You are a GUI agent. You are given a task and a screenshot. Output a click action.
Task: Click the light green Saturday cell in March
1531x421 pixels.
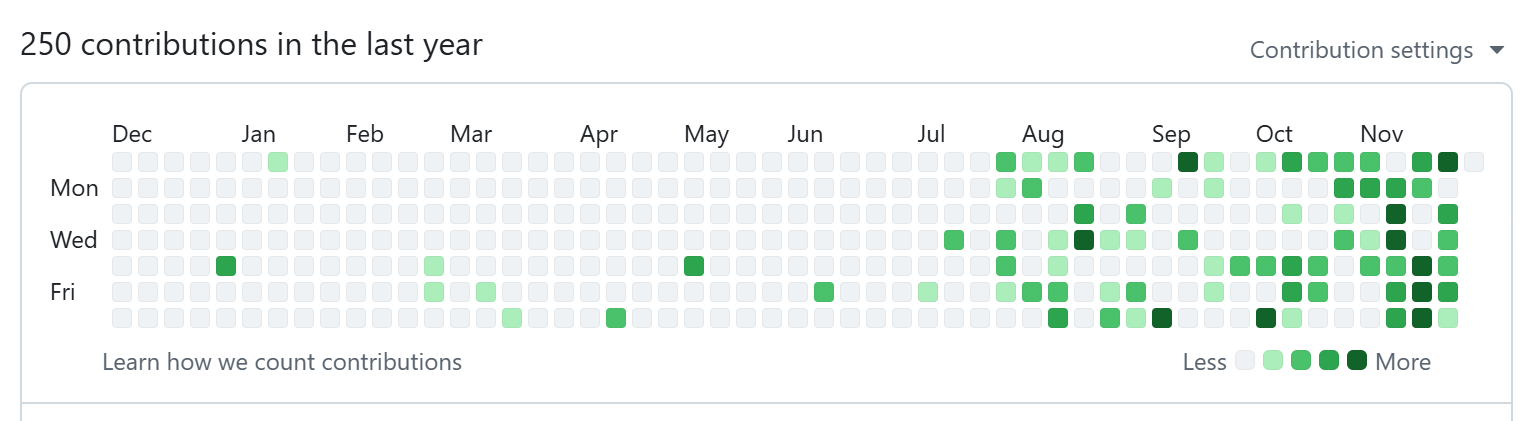click(512, 318)
